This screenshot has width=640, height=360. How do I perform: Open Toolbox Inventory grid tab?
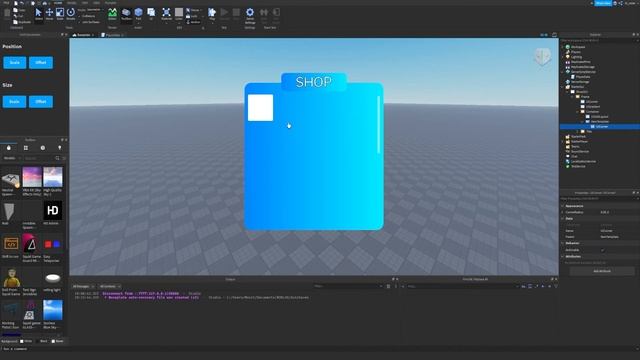(x=26, y=148)
